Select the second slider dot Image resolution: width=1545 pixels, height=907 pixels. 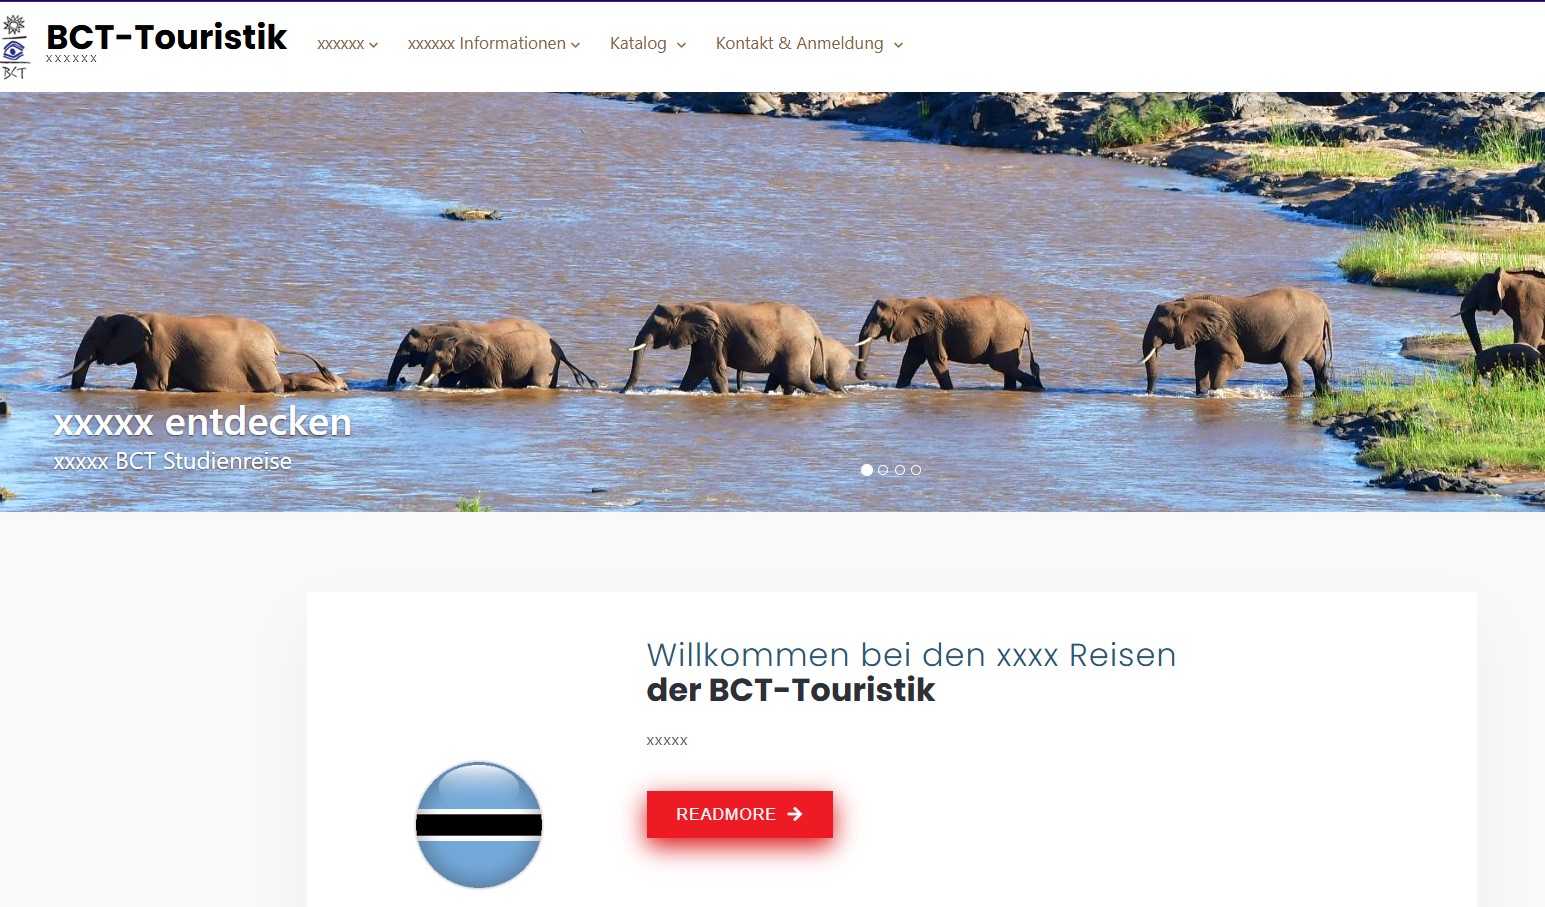click(883, 470)
